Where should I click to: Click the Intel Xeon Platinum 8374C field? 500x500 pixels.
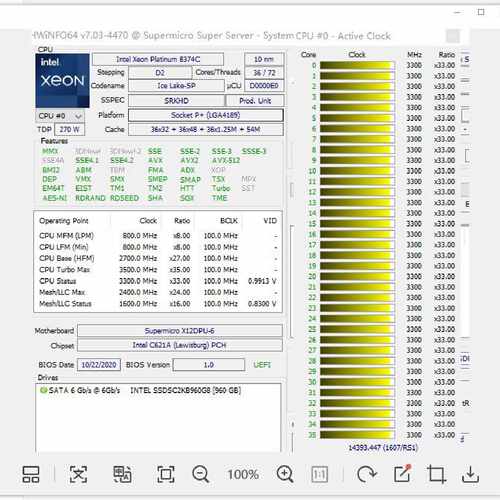click(158, 59)
